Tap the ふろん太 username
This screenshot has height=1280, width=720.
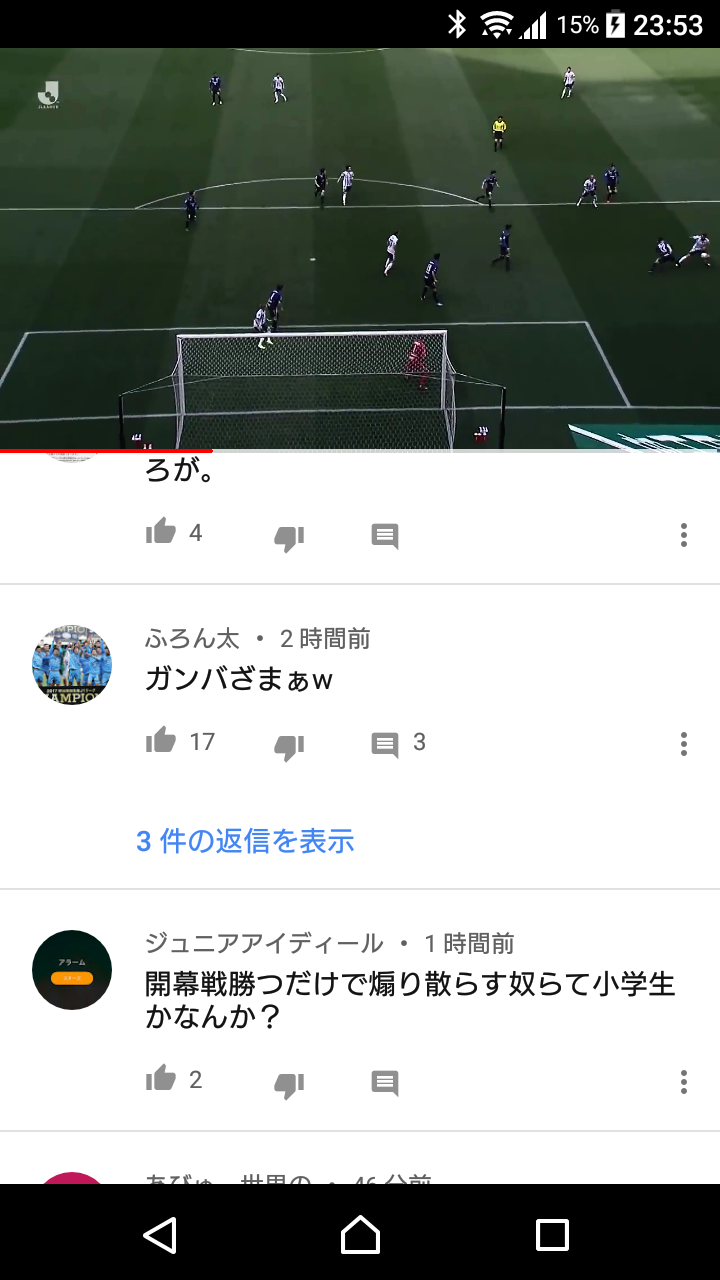click(x=192, y=639)
